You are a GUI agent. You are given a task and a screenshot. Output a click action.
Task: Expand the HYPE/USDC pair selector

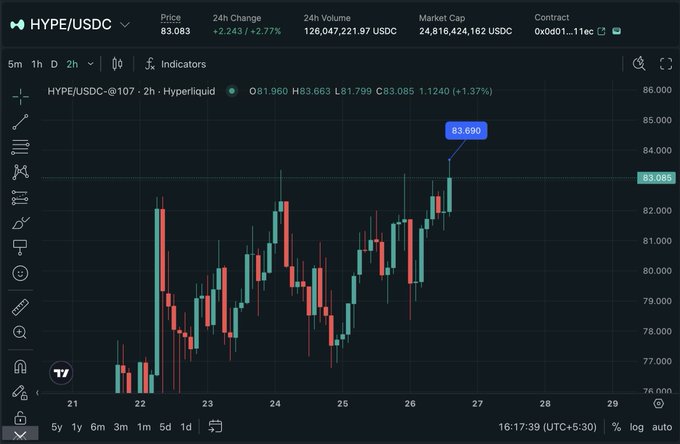(x=125, y=25)
